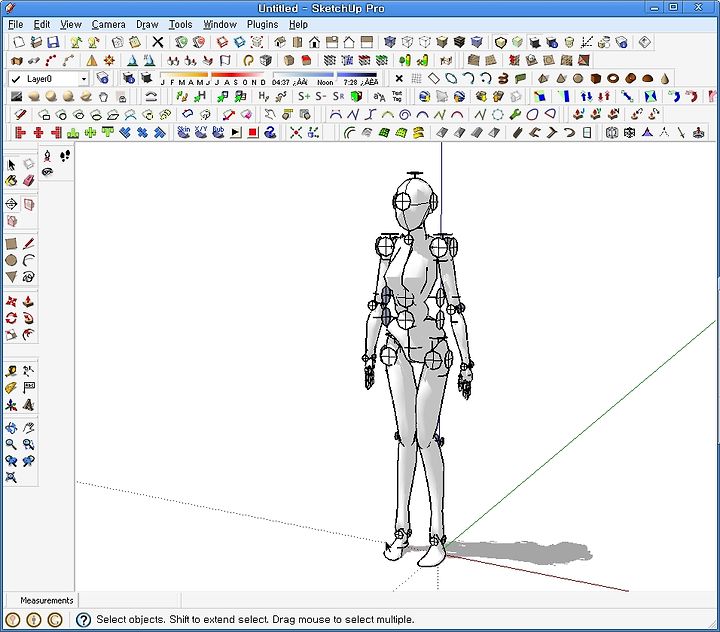The image size is (720, 632).
Task: Open the Help menu
Action: (298, 24)
